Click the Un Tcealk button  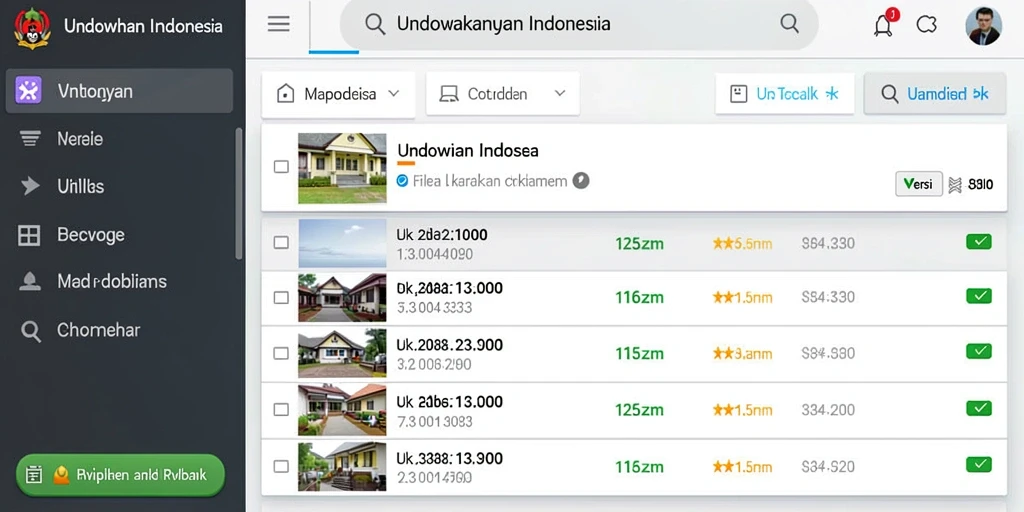(x=784, y=94)
